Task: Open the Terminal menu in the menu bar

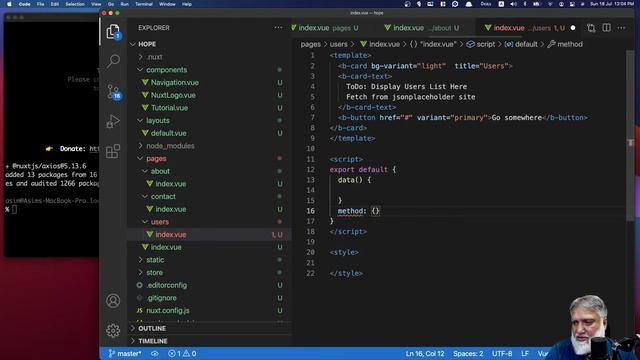Action: 144,4
